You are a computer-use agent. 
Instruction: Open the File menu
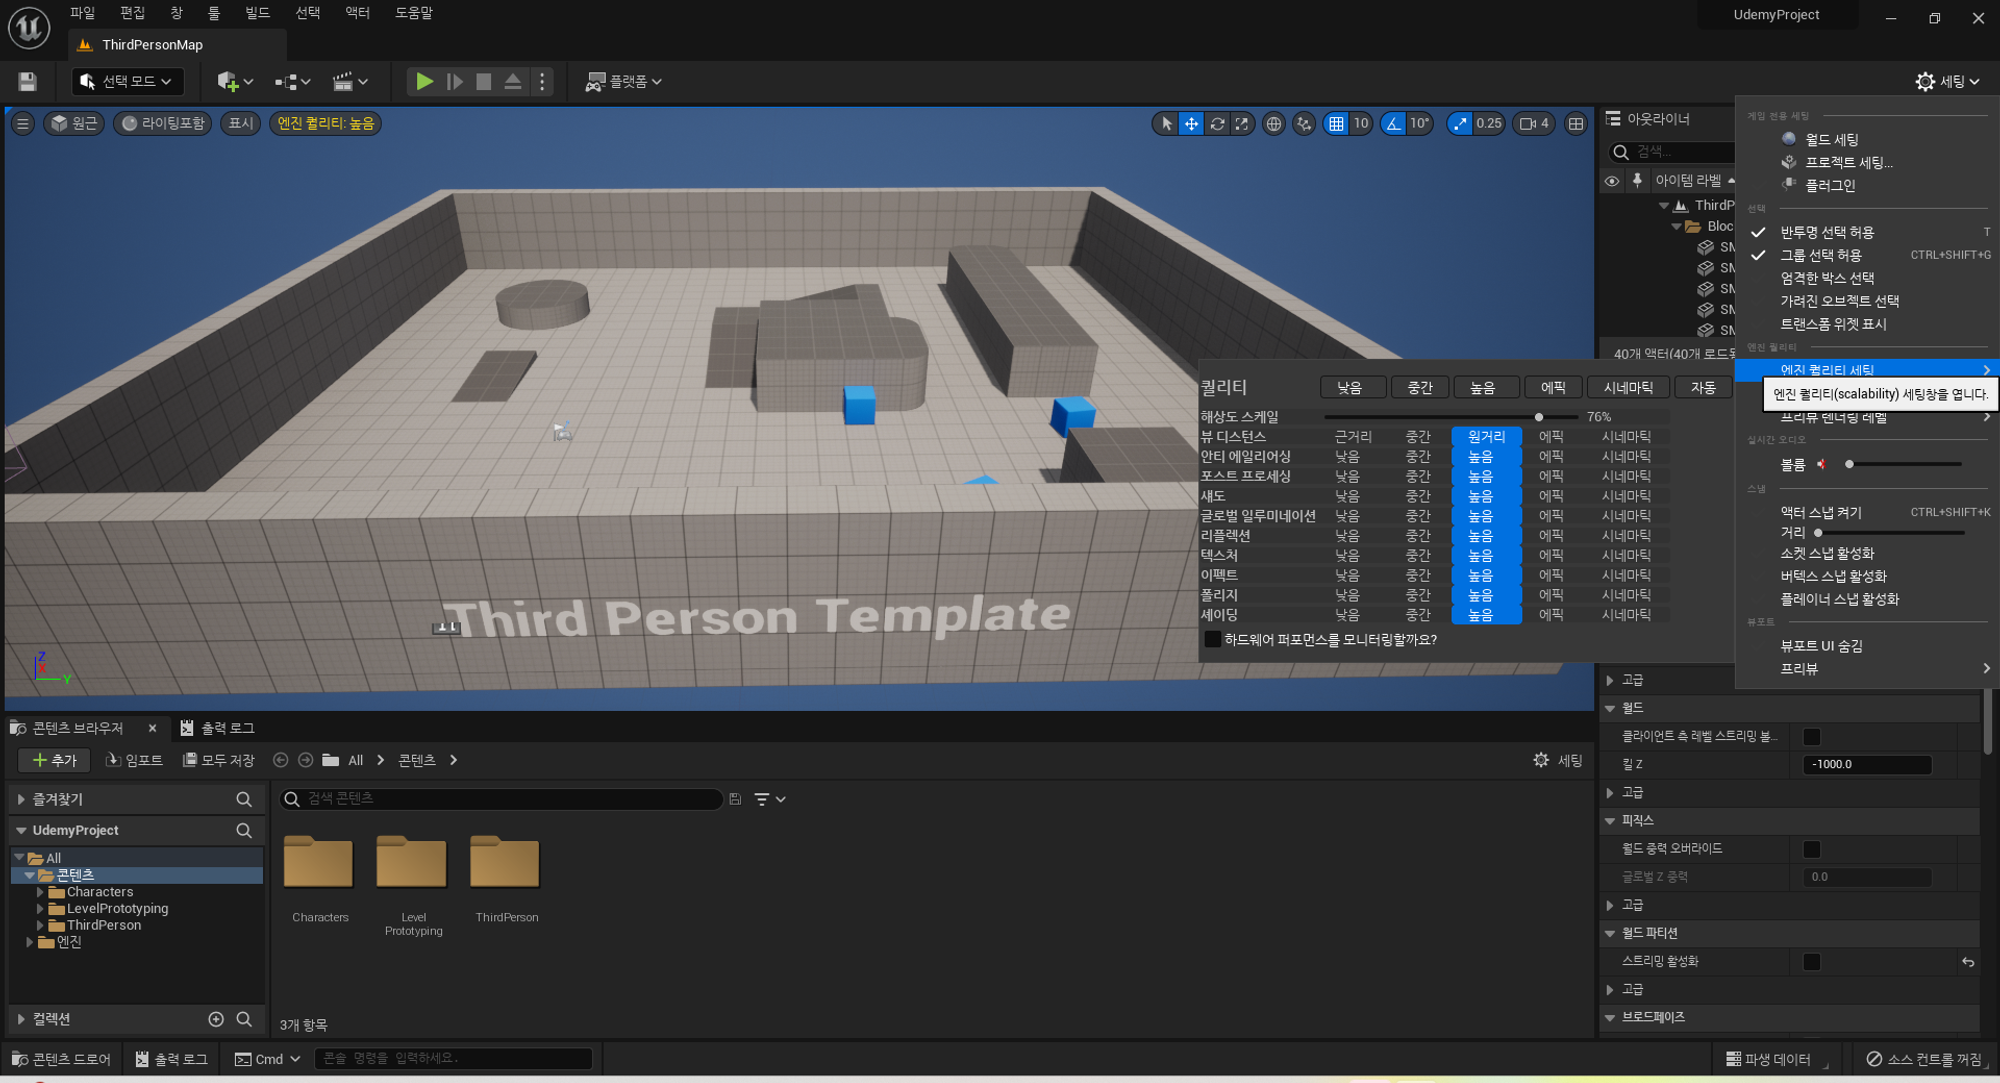82,13
